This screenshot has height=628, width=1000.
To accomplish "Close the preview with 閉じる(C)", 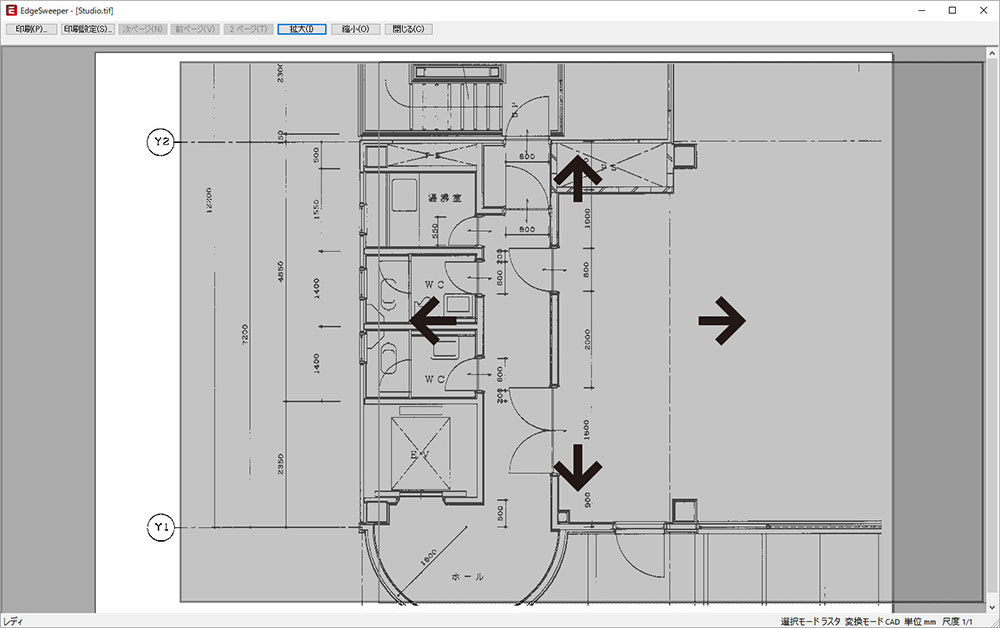I will click(x=408, y=29).
